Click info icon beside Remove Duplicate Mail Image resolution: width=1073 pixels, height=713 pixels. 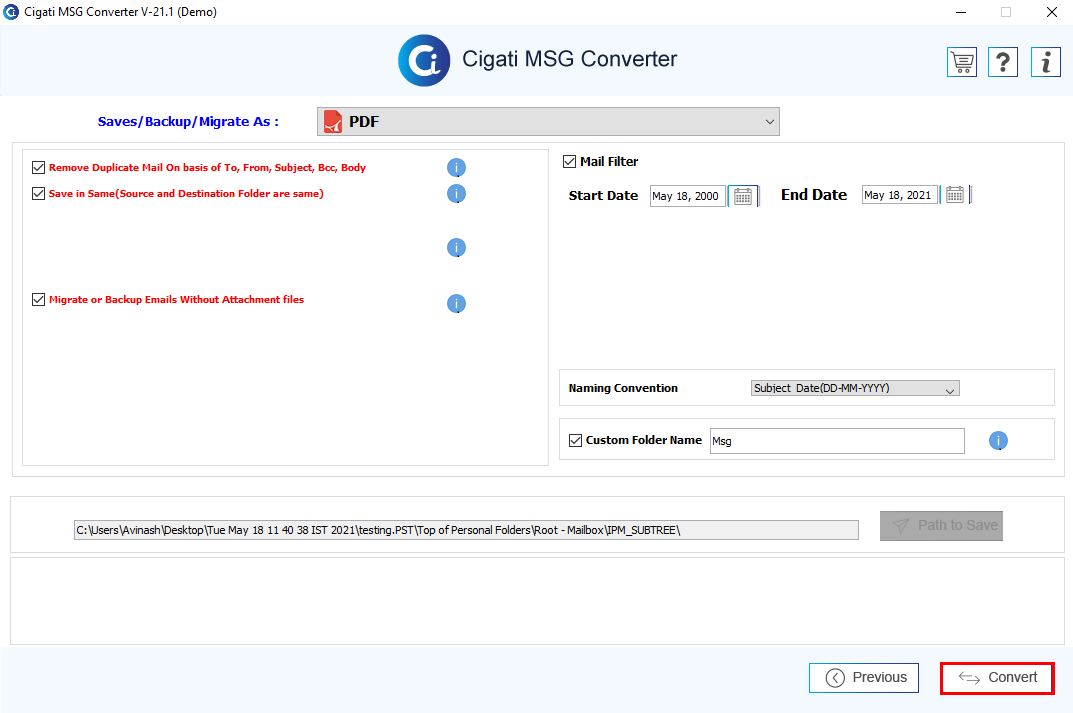click(x=456, y=168)
